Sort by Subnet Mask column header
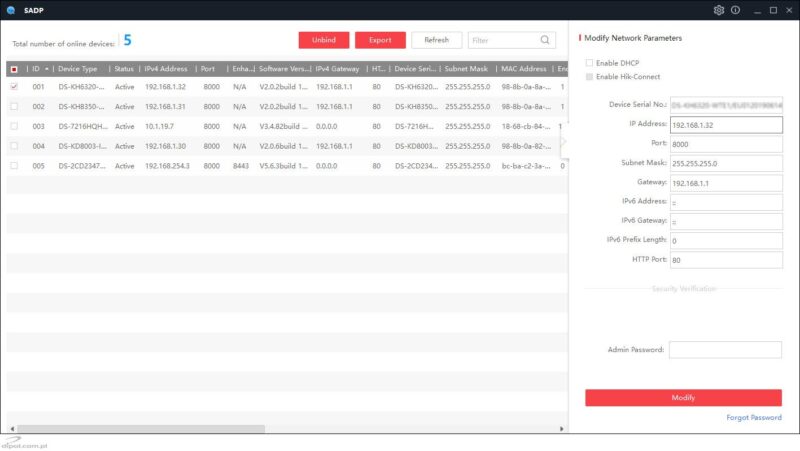Image resolution: width=800 pixels, height=451 pixels. (x=466, y=69)
